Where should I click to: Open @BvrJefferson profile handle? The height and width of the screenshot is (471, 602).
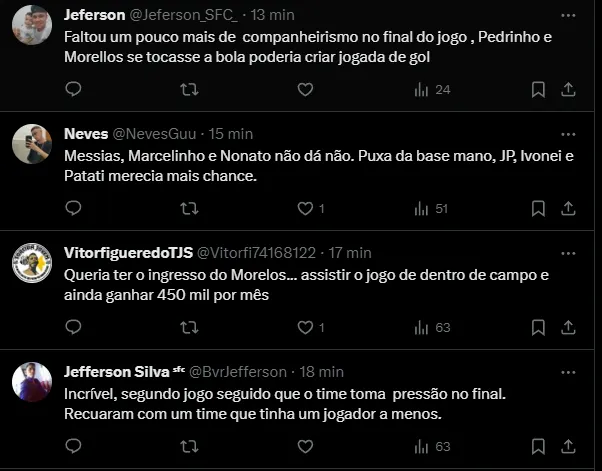[x=237, y=371]
